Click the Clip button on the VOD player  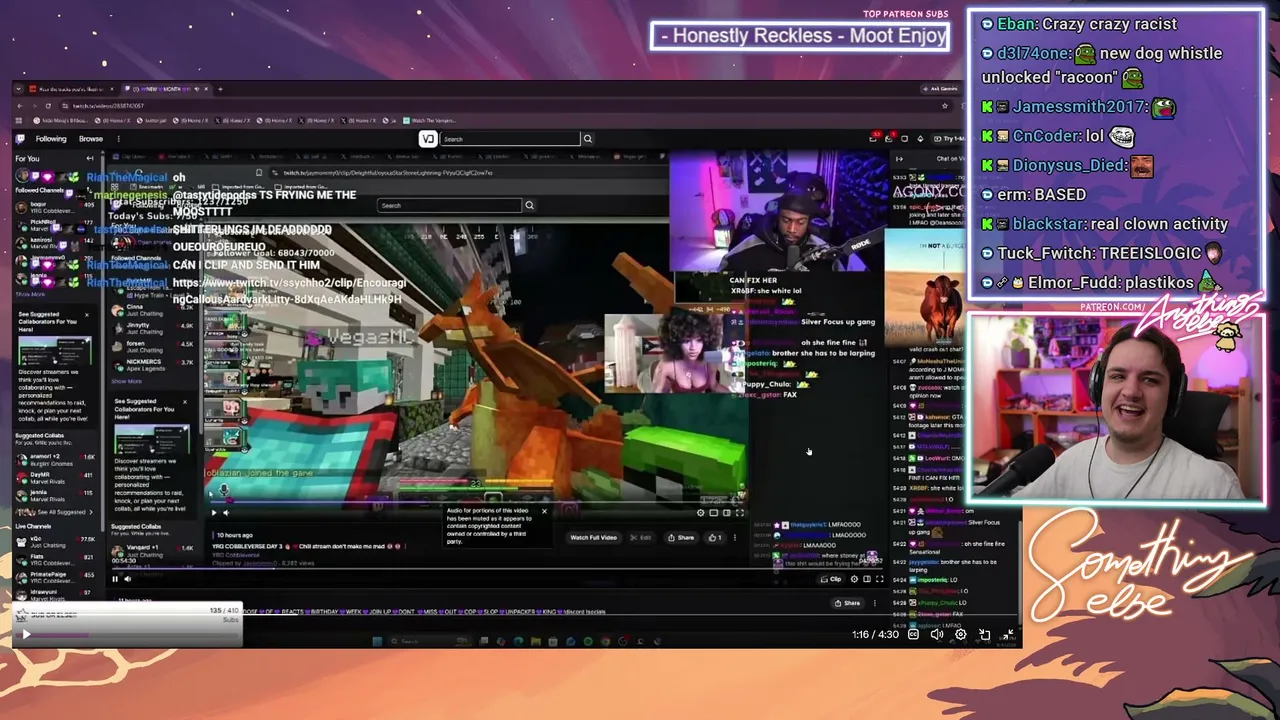point(832,579)
